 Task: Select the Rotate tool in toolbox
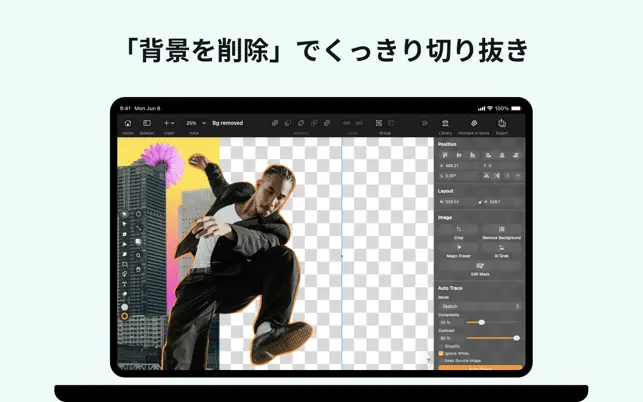click(139, 214)
